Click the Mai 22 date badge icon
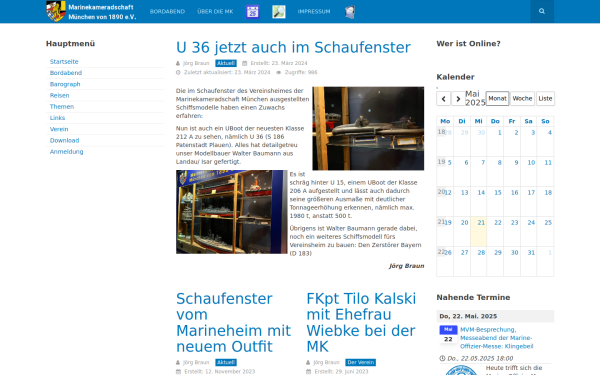Viewport: 600px width, 375px height. tap(448, 334)
